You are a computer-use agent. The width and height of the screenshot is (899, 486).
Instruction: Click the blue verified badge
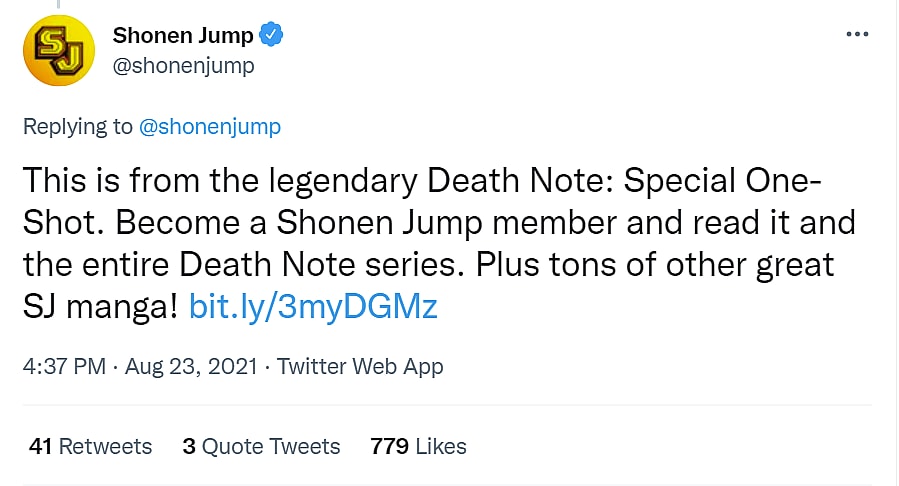[271, 36]
